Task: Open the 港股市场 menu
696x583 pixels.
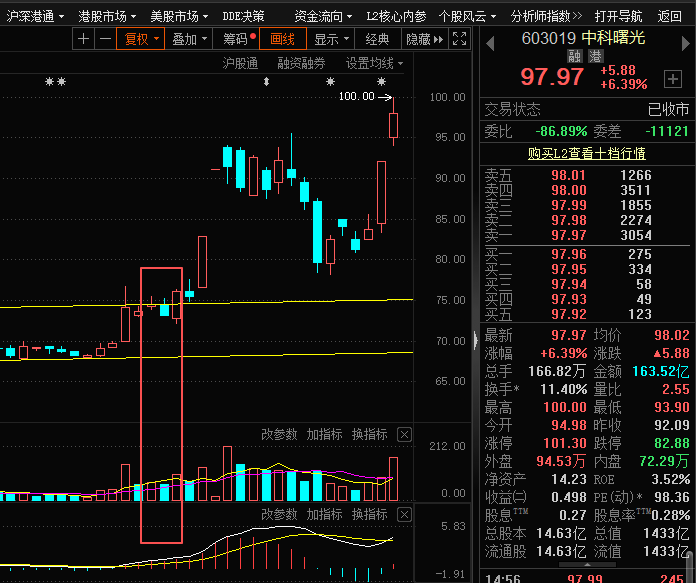Action: point(107,16)
